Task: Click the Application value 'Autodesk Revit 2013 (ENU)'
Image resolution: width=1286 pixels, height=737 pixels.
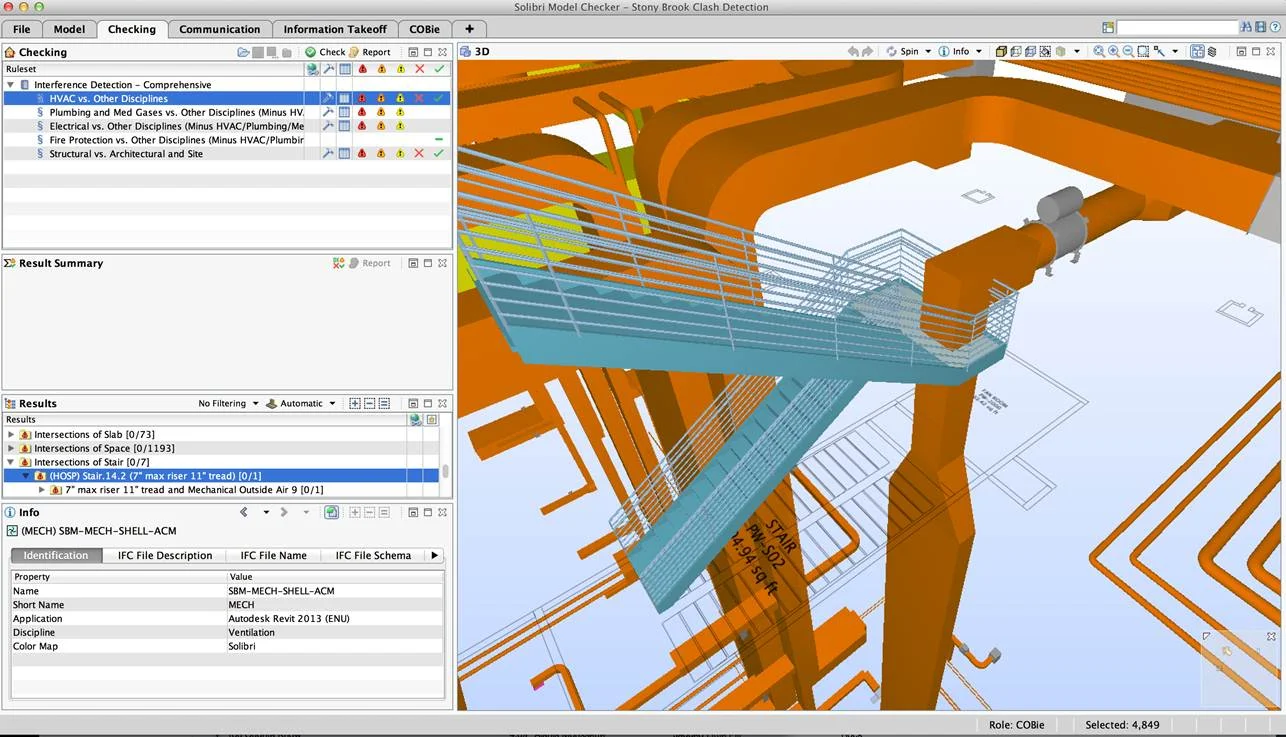Action: coord(289,619)
